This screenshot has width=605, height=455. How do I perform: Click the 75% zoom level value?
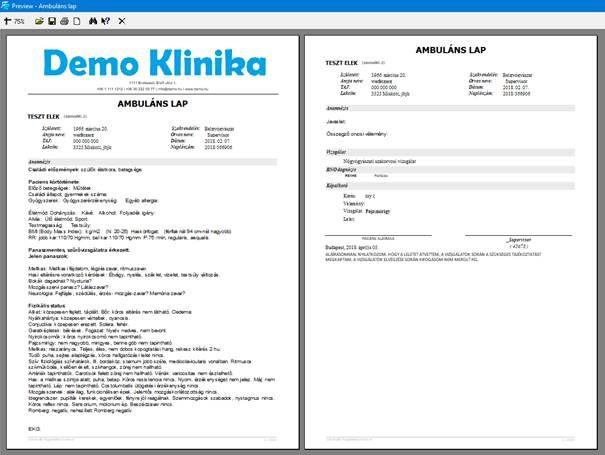pyautogui.click(x=19, y=21)
